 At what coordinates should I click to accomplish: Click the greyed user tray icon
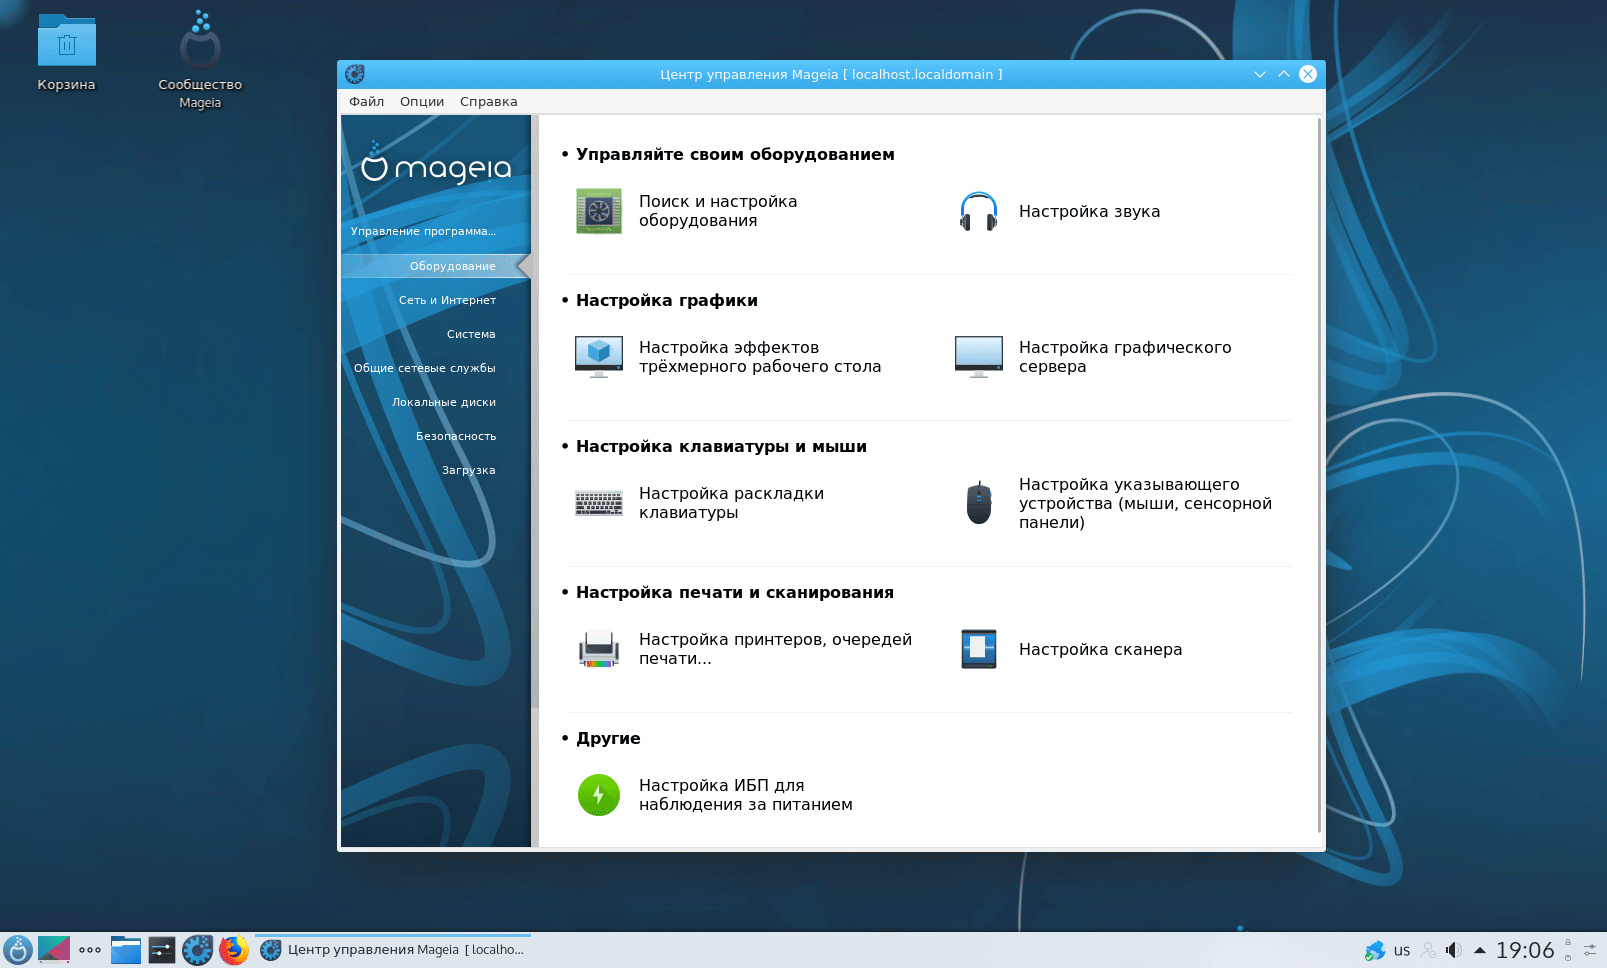click(x=1429, y=950)
